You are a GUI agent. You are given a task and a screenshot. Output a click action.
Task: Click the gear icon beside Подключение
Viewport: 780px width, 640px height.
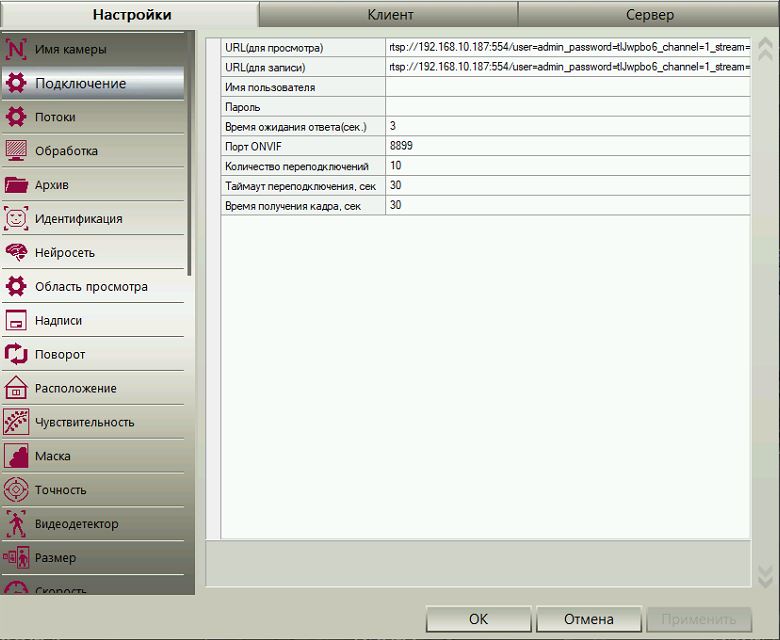click(x=16, y=83)
